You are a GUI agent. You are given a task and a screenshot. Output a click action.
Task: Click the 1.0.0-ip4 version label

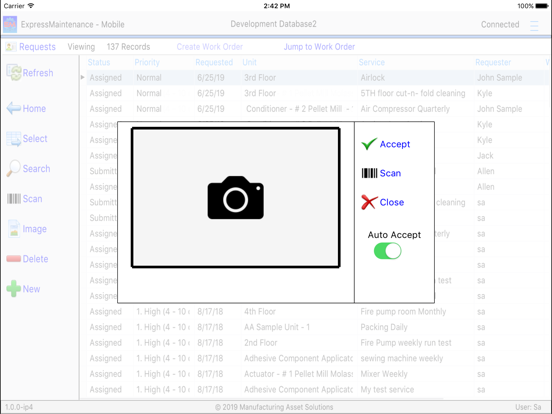pyautogui.click(x=19, y=407)
